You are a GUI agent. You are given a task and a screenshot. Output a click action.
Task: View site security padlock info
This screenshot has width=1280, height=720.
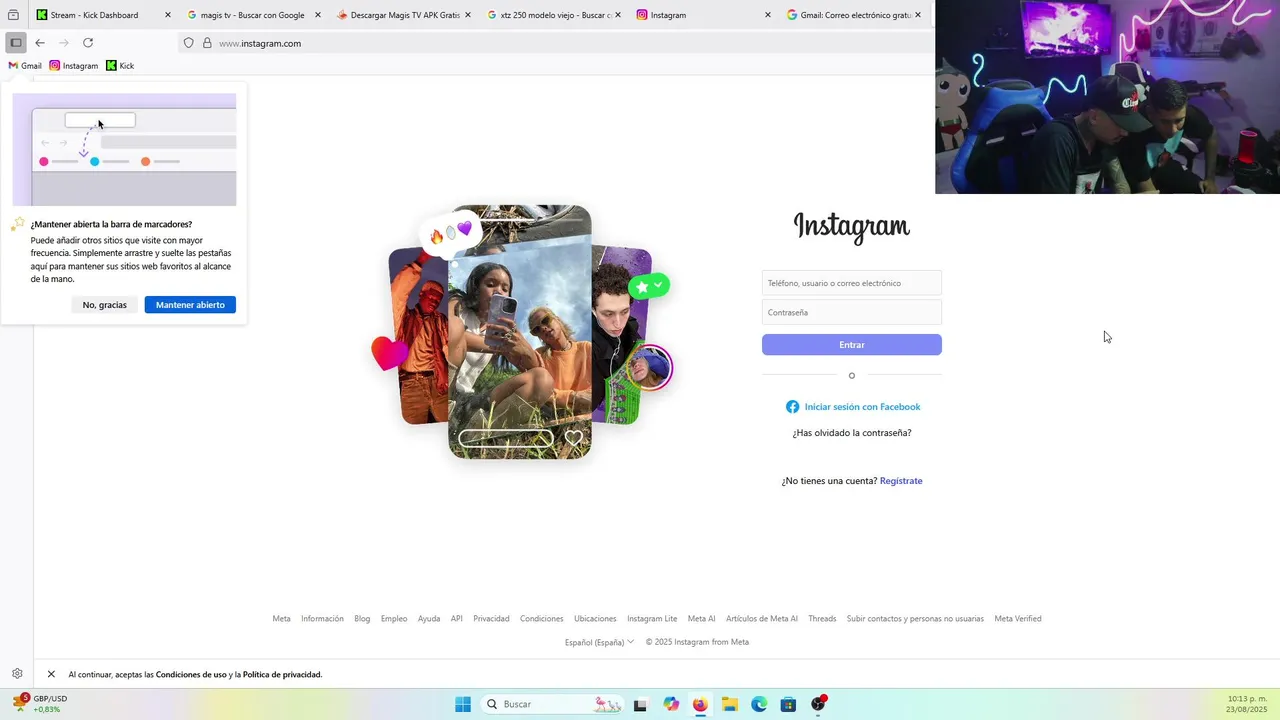[x=207, y=43]
